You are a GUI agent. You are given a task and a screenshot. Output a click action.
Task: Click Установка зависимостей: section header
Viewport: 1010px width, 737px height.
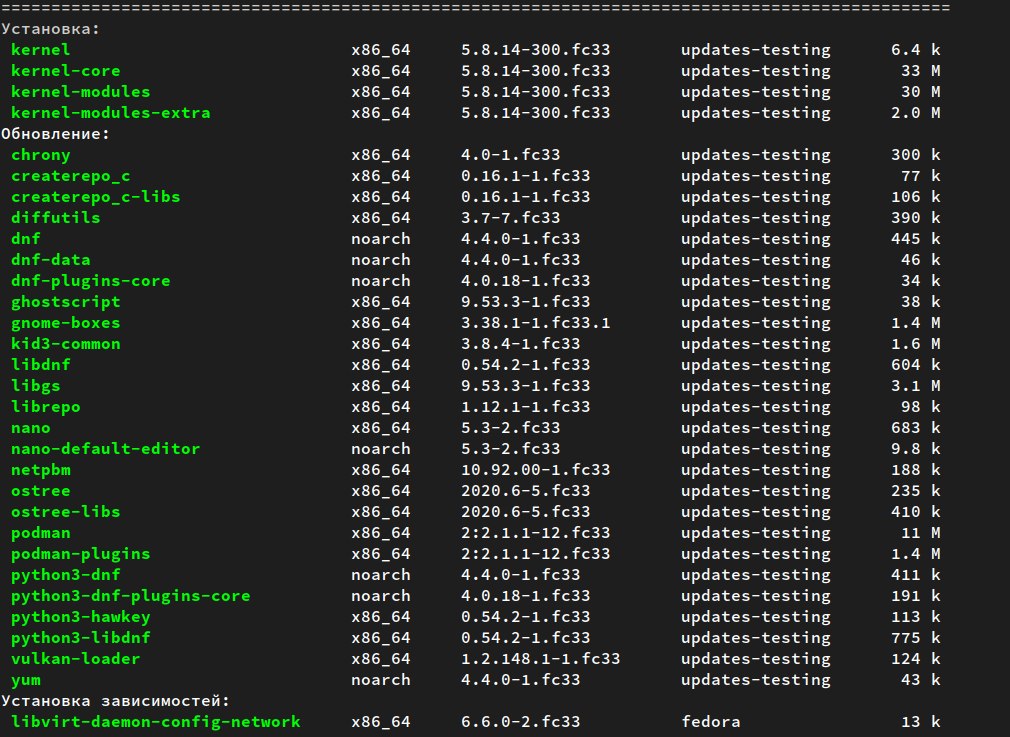[x=115, y=701]
